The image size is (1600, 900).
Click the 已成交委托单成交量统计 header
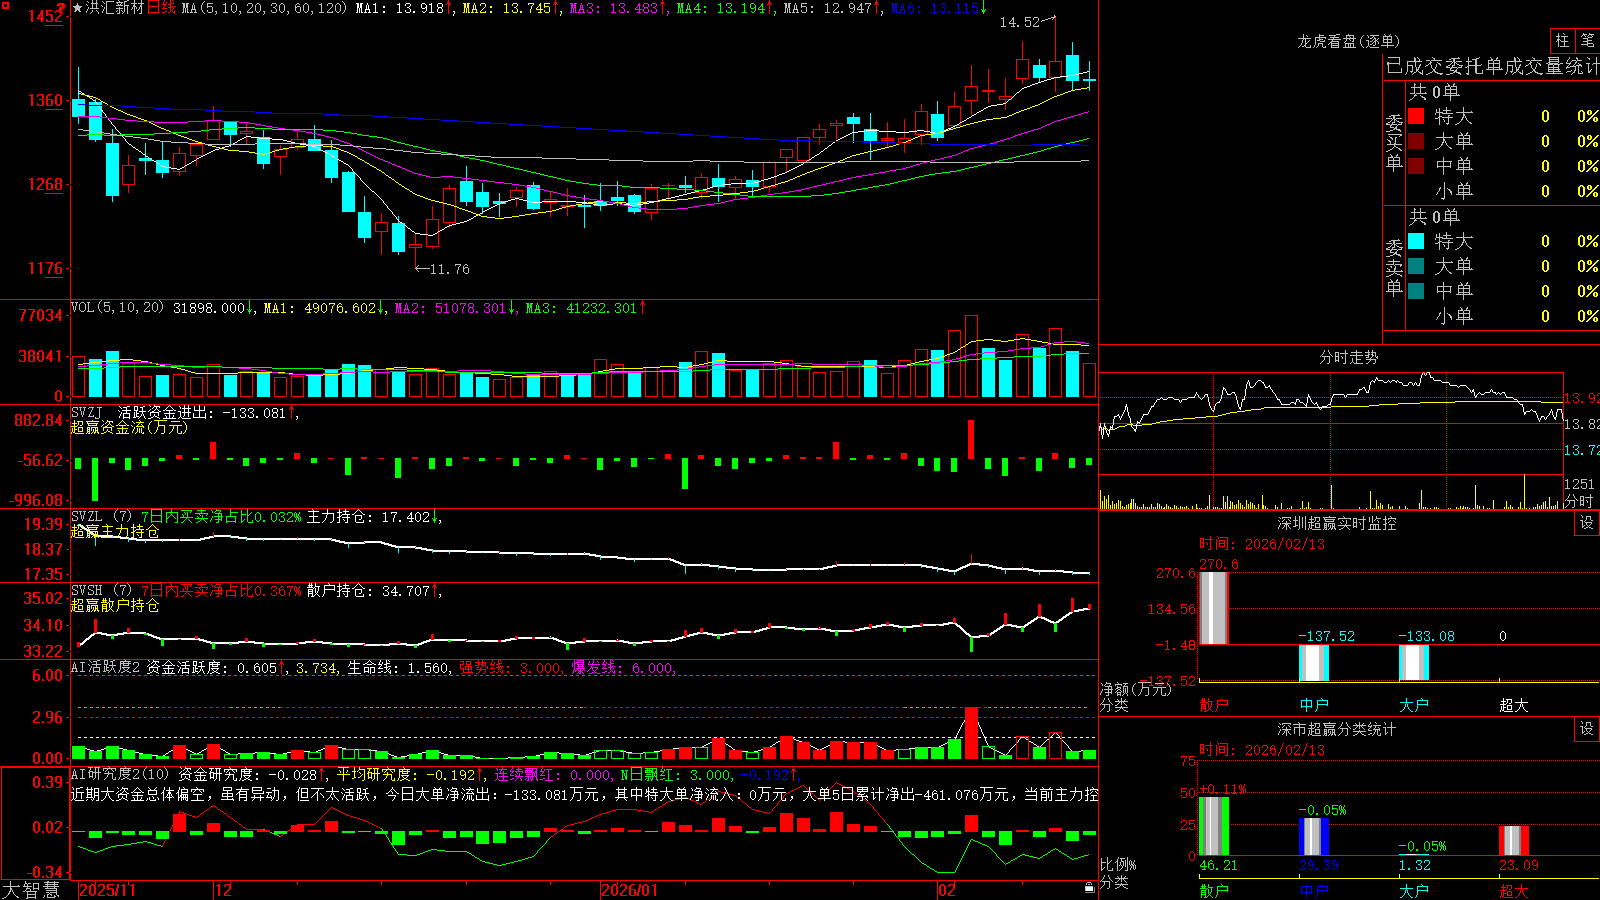(x=1492, y=67)
